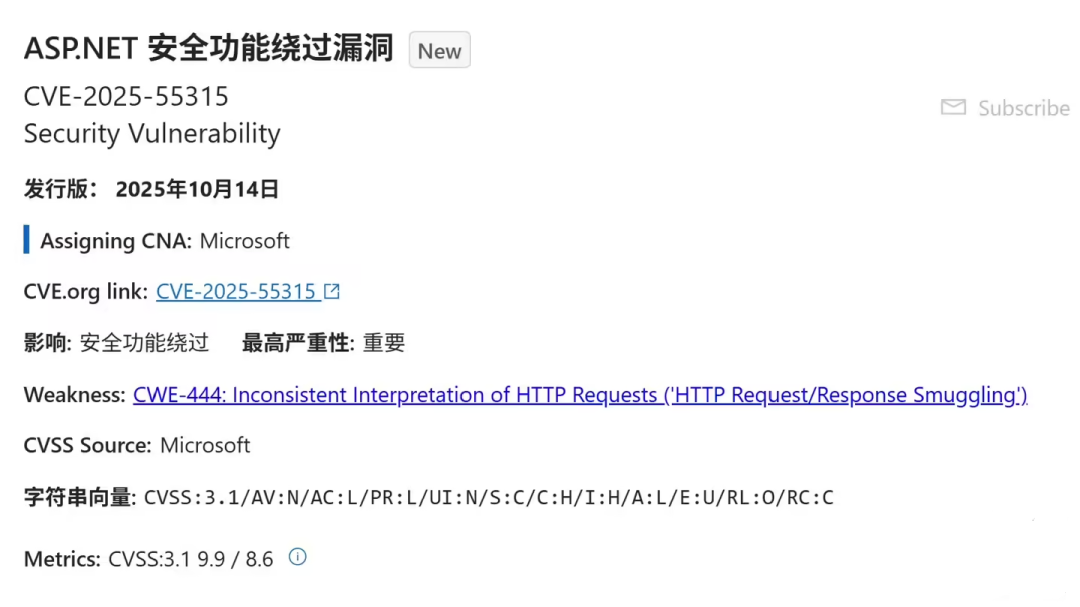Viewport: 1080px width, 607px height.
Task: Click the ASP.NET 安全功能绕过漏洞 page title
Action: point(209,49)
